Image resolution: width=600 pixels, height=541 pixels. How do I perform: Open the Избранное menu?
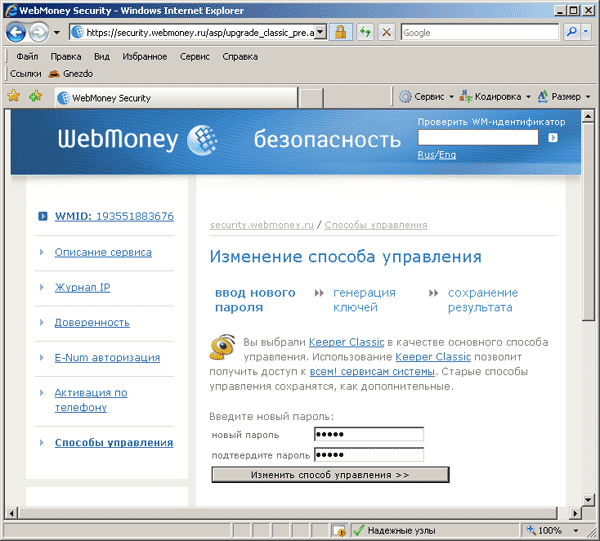(145, 57)
